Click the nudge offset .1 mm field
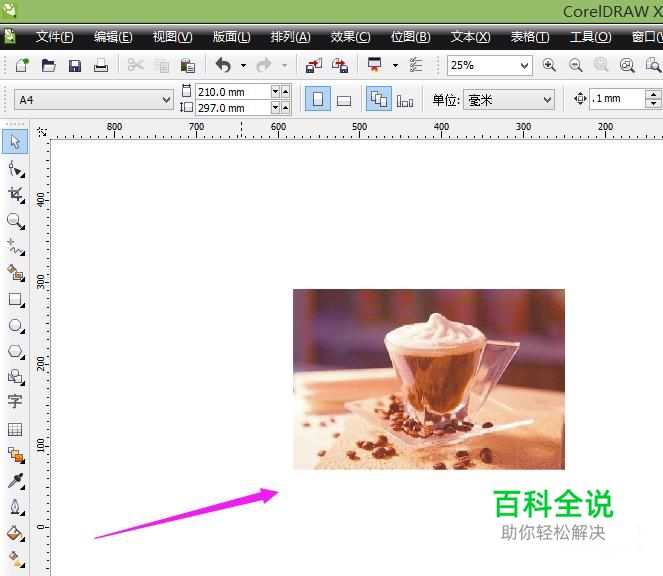Image resolution: width=663 pixels, height=576 pixels. click(x=618, y=99)
